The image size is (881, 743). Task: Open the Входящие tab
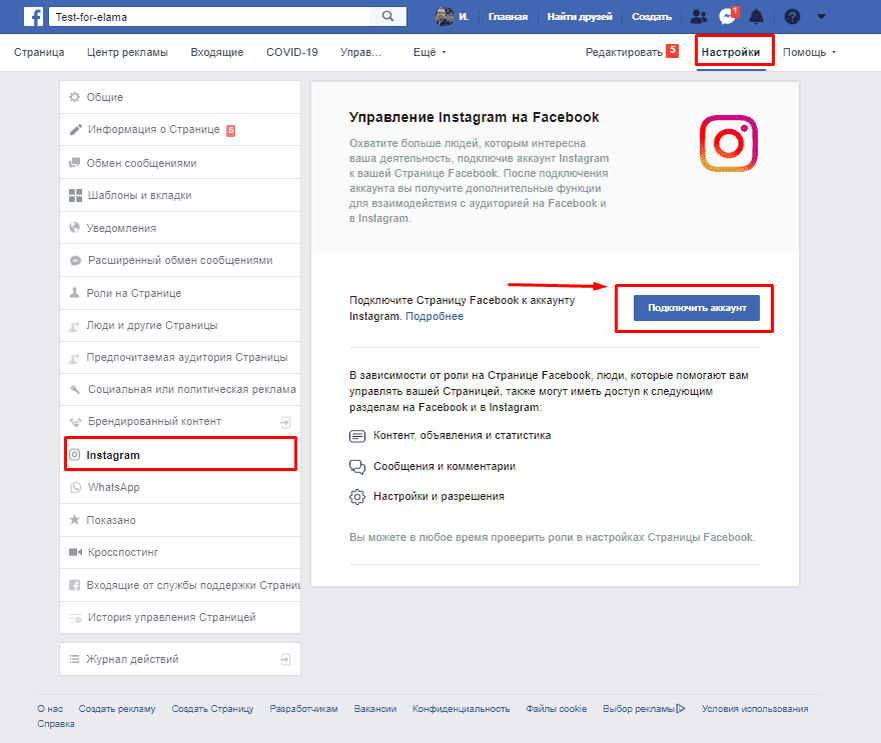pos(217,52)
